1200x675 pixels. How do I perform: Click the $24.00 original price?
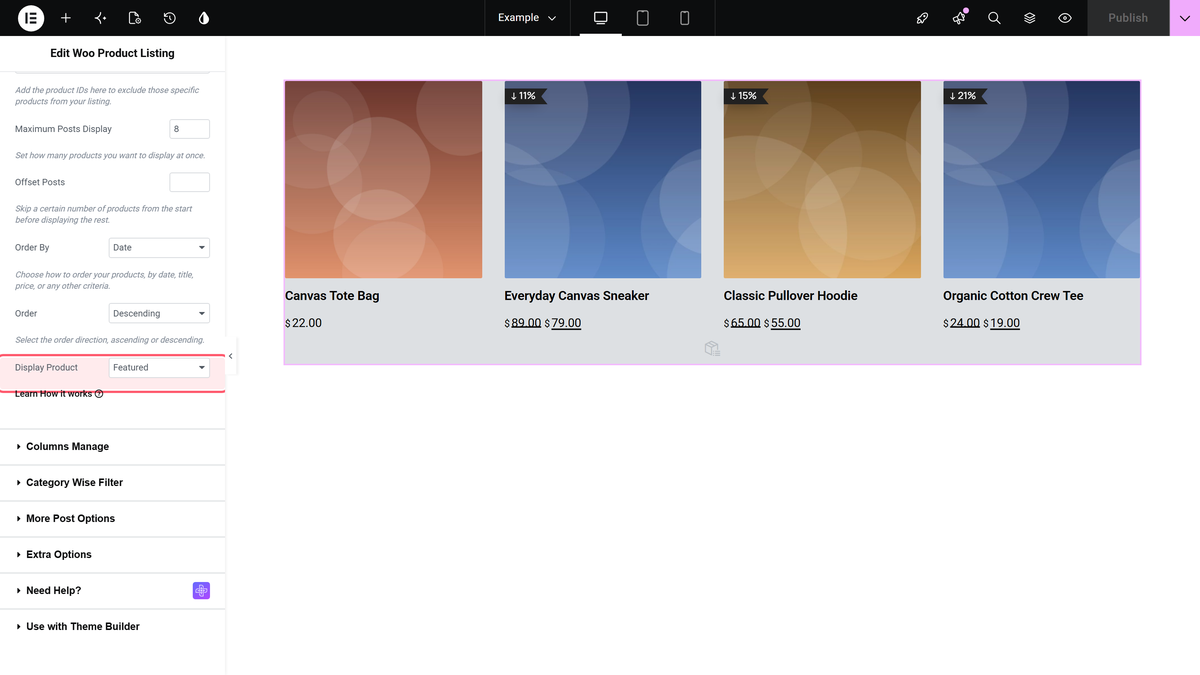point(961,323)
